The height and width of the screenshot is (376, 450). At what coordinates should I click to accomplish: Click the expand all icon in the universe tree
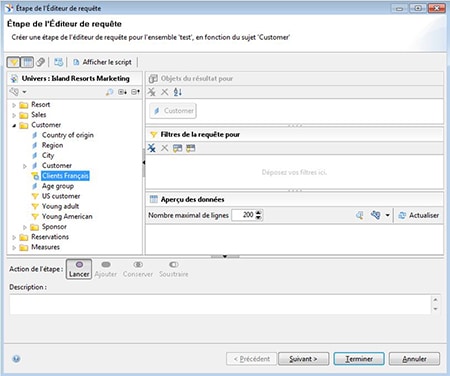coord(122,92)
